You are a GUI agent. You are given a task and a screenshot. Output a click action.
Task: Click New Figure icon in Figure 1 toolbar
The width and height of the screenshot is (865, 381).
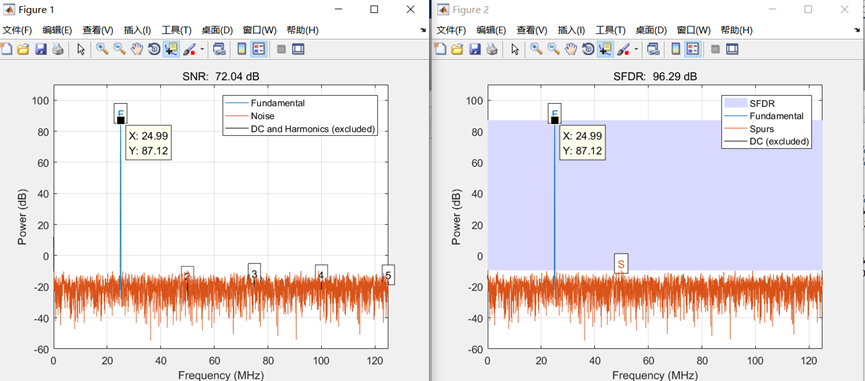(x=6, y=50)
